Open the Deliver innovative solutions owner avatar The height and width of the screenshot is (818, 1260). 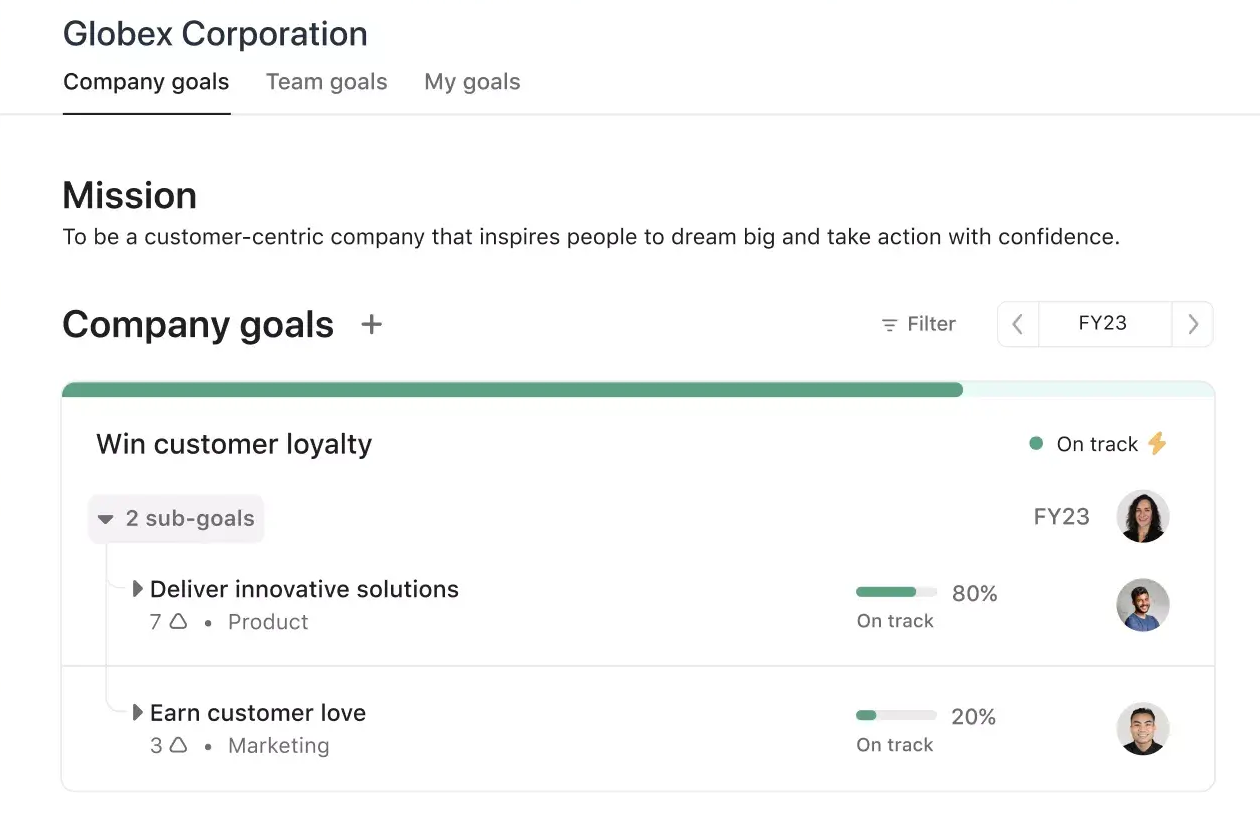(1142, 604)
